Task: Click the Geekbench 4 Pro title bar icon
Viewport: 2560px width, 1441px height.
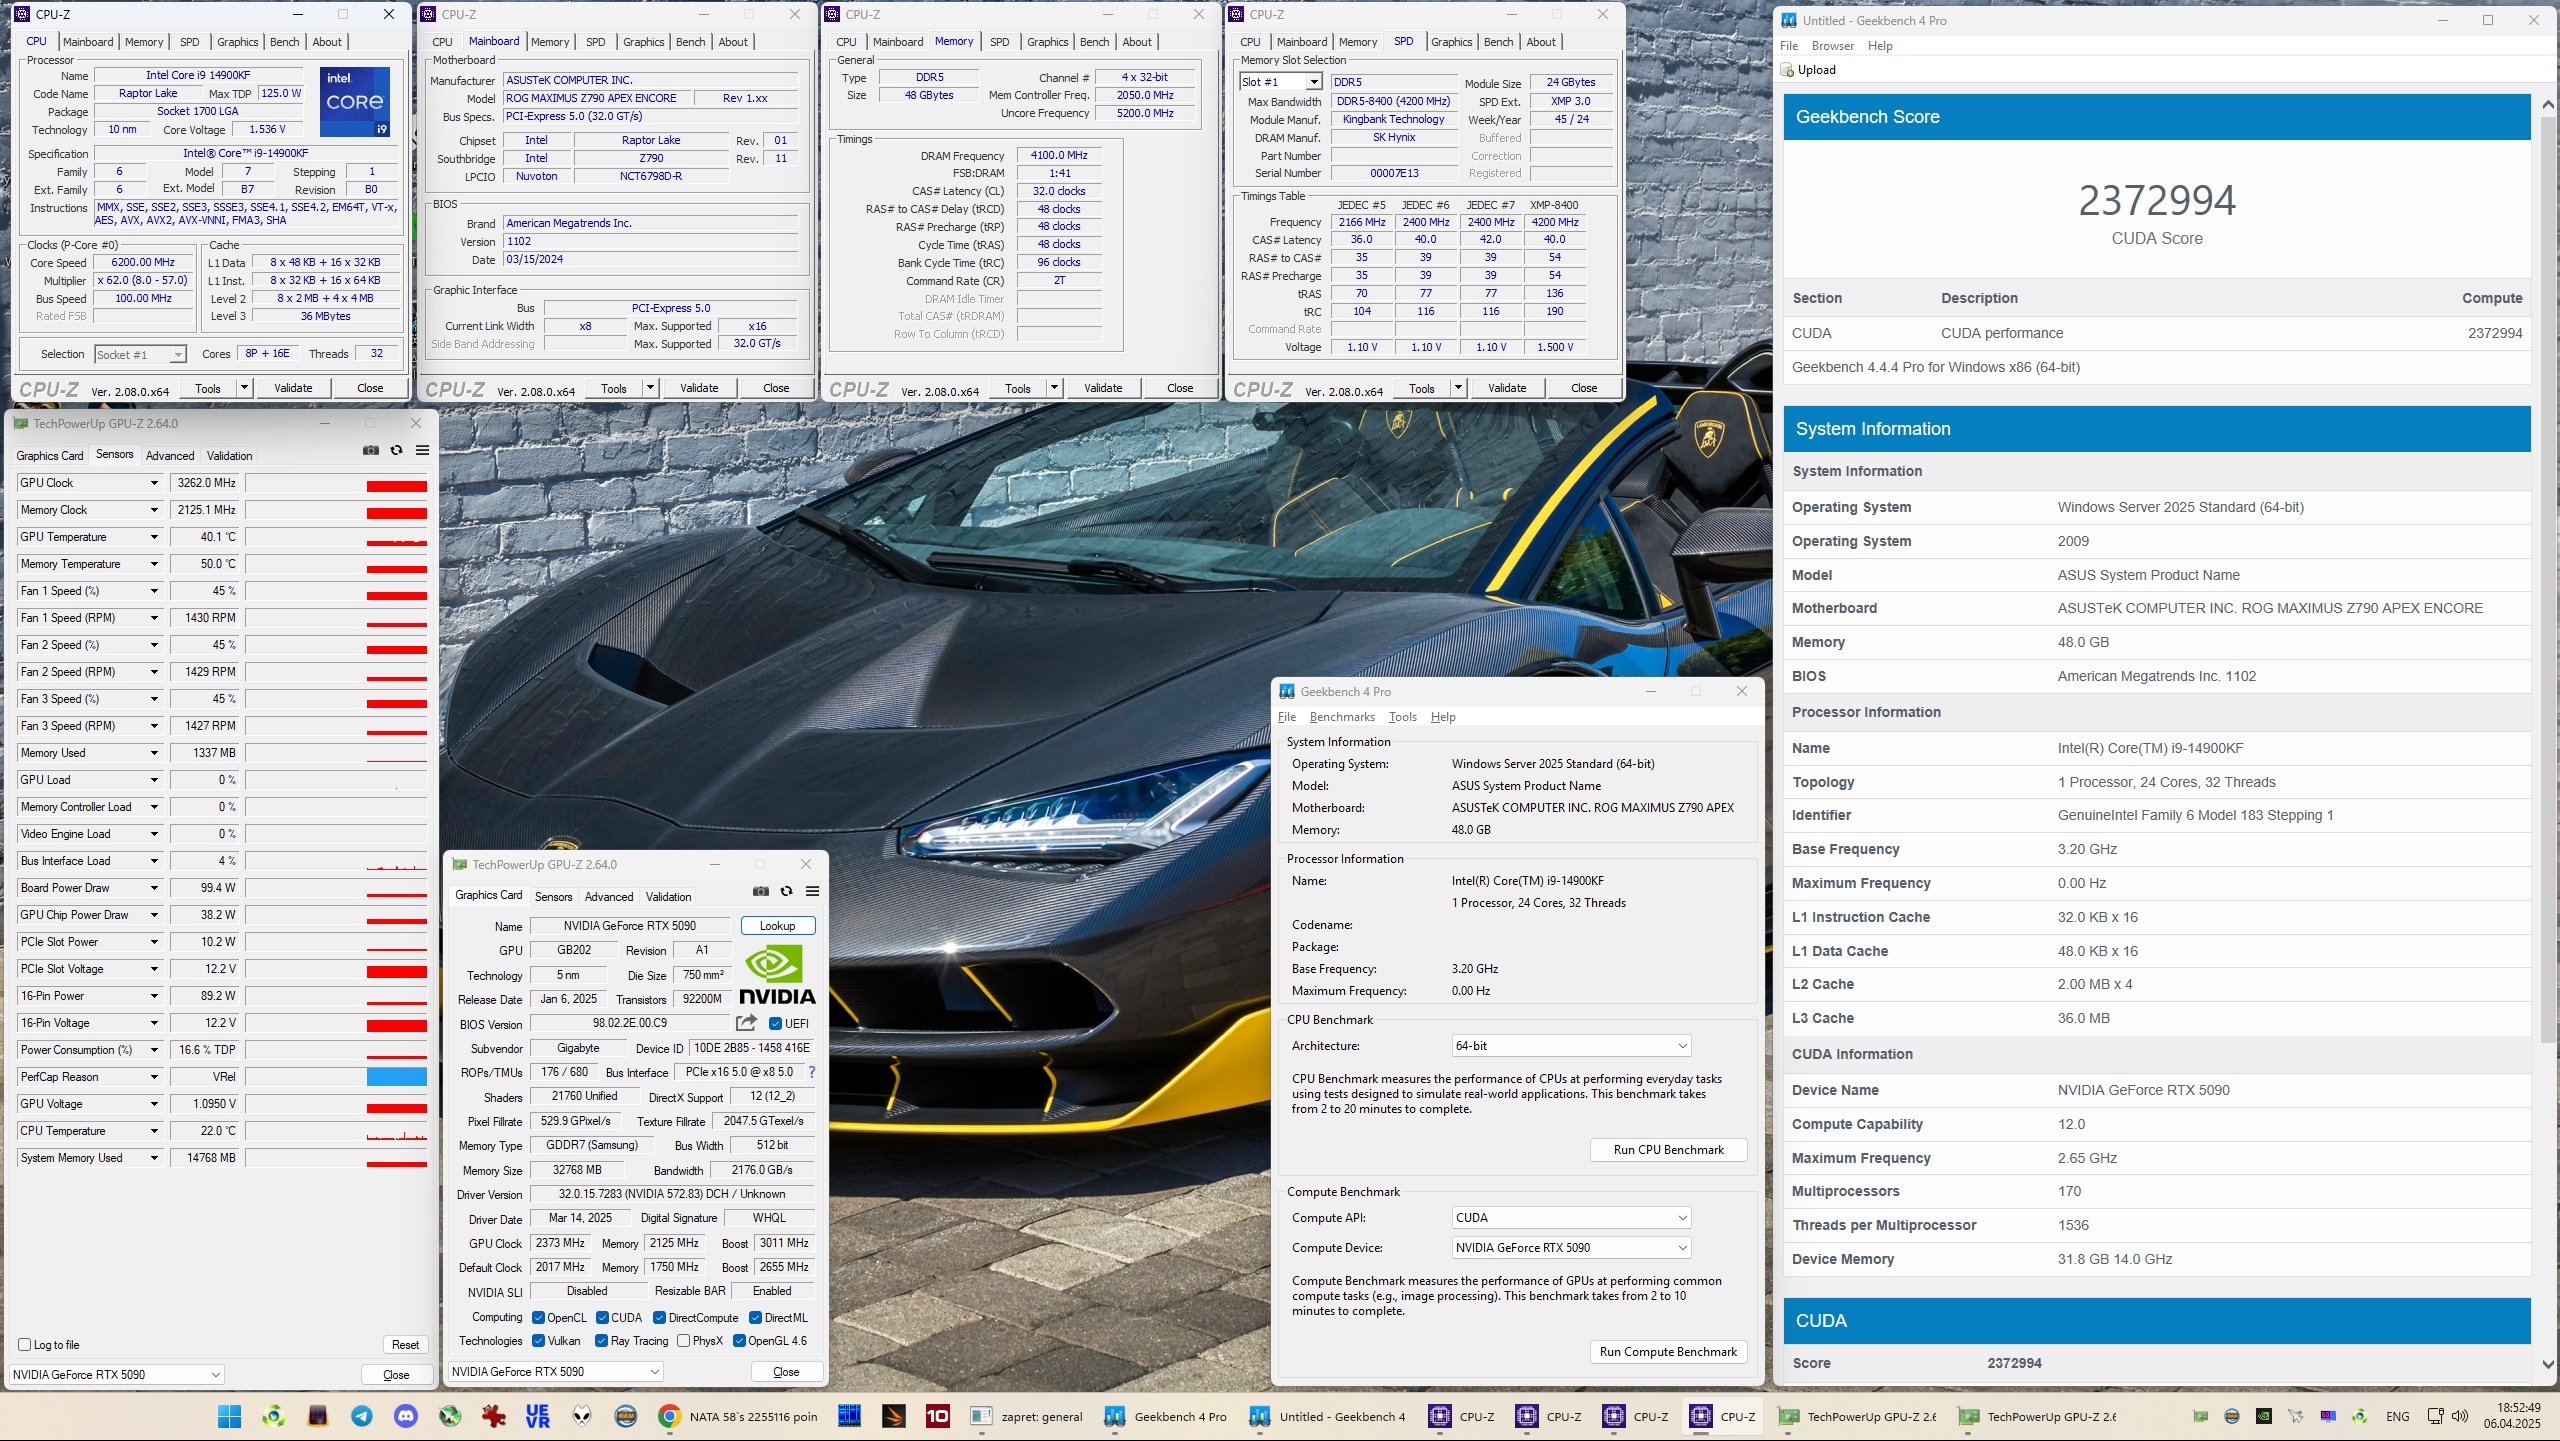Action: pos(1287,691)
